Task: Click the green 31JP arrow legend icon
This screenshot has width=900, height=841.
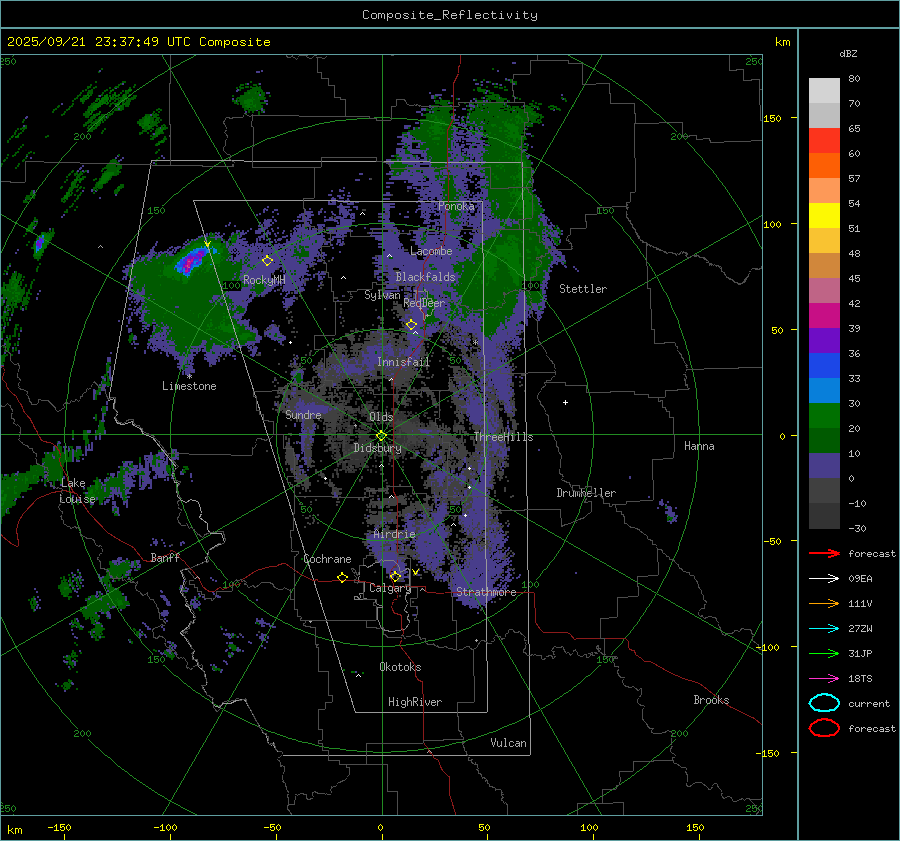Action: (824, 653)
